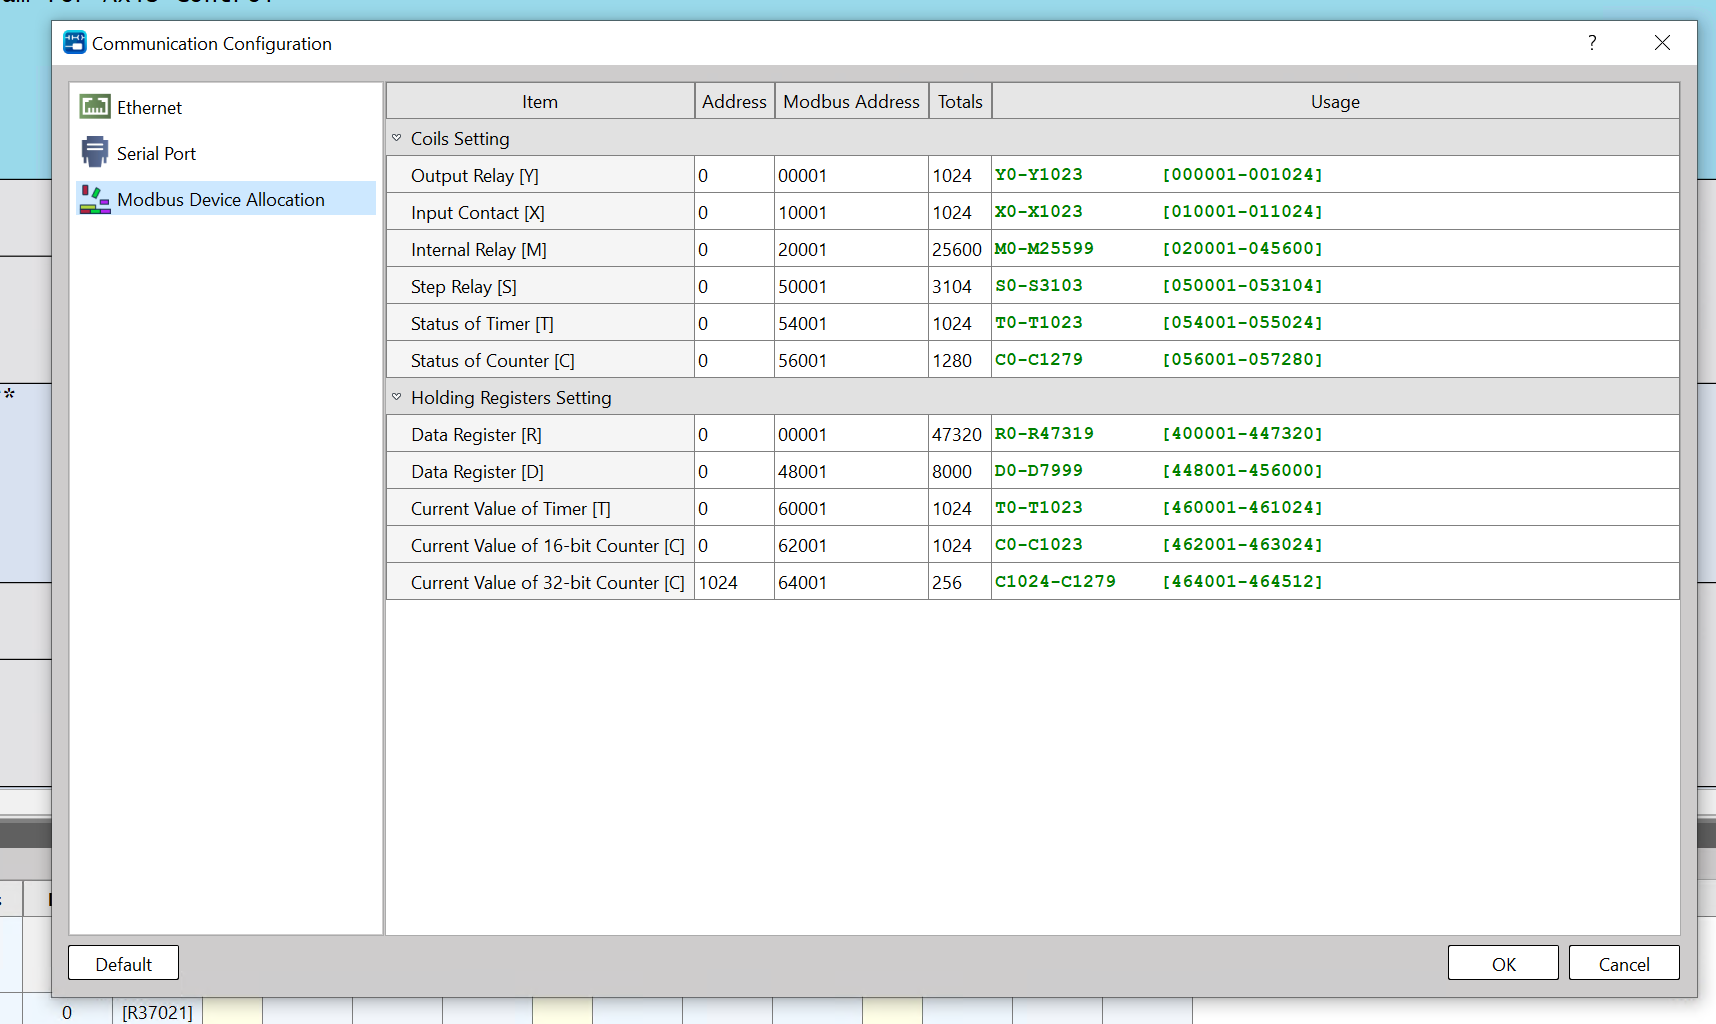The height and width of the screenshot is (1024, 1716).
Task: Switch to the Serial Port page
Action: pos(156,154)
